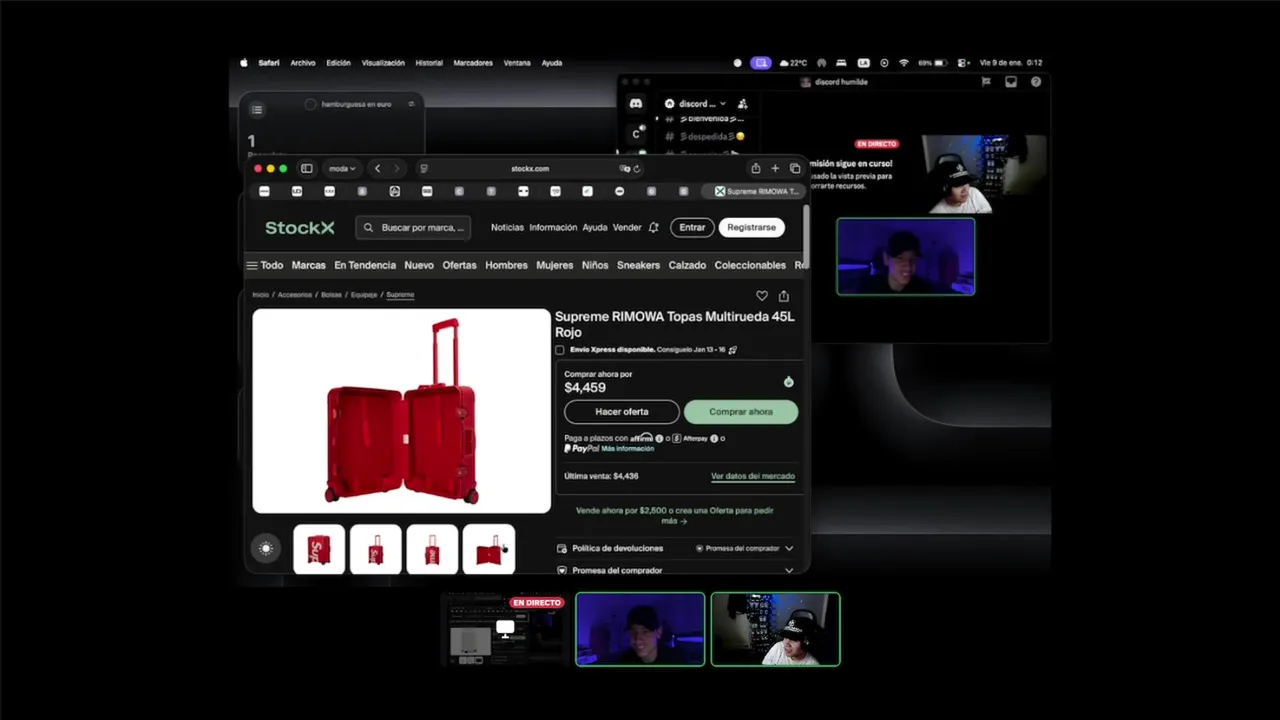Click the Entrar button
The image size is (1280, 720).
tap(692, 228)
